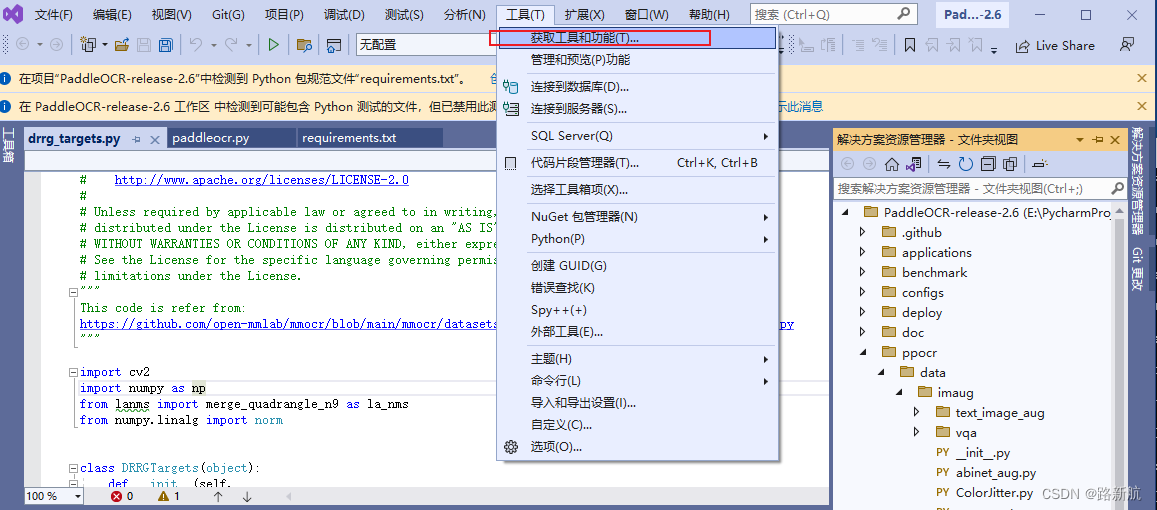Click the Find in Files folder icon
This screenshot has width=1157, height=510.
304,45
